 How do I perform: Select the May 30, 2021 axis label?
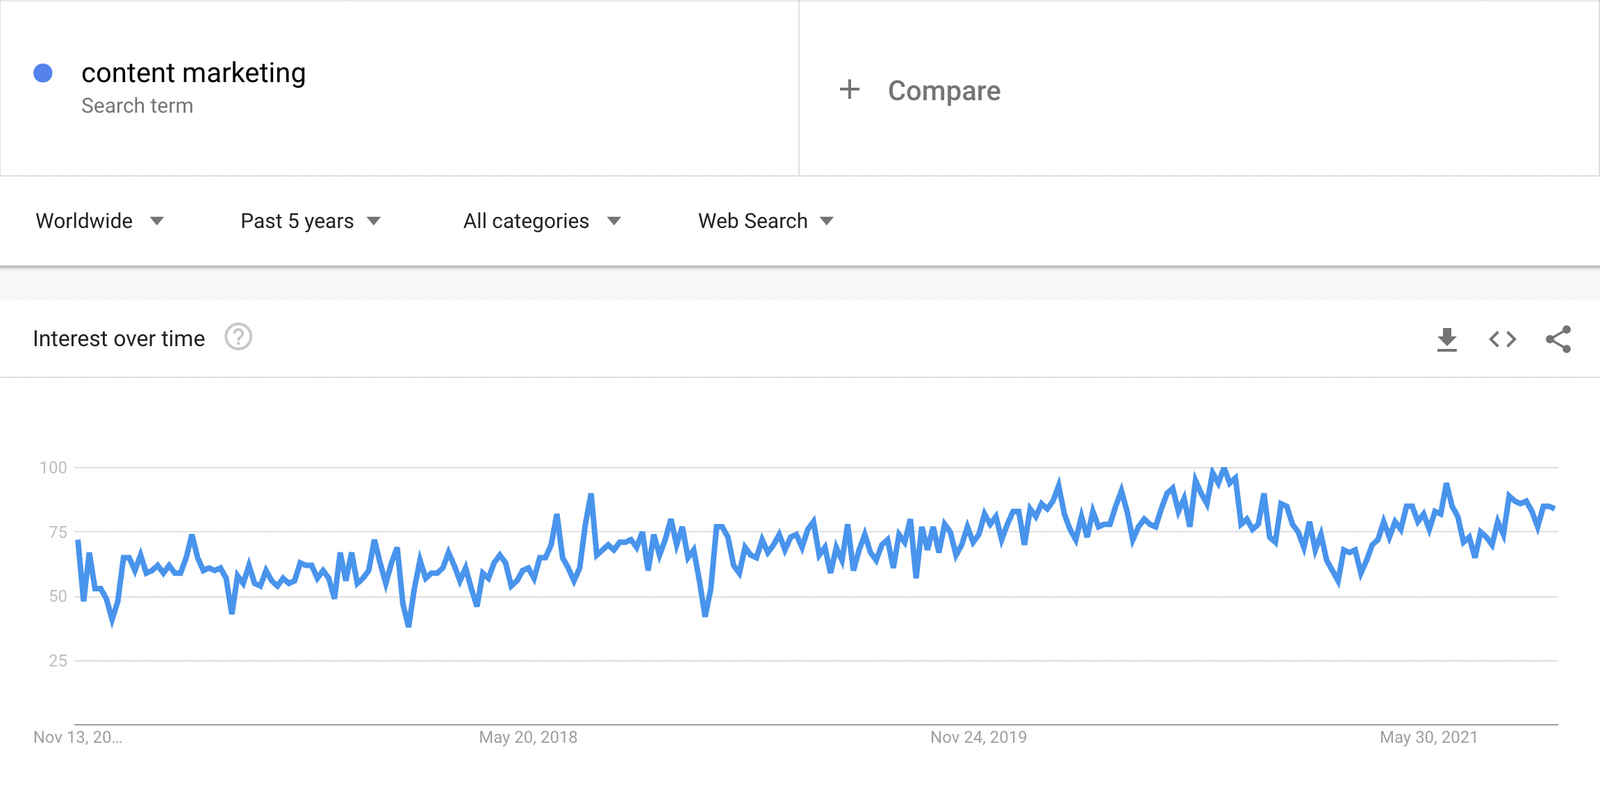(x=1428, y=738)
